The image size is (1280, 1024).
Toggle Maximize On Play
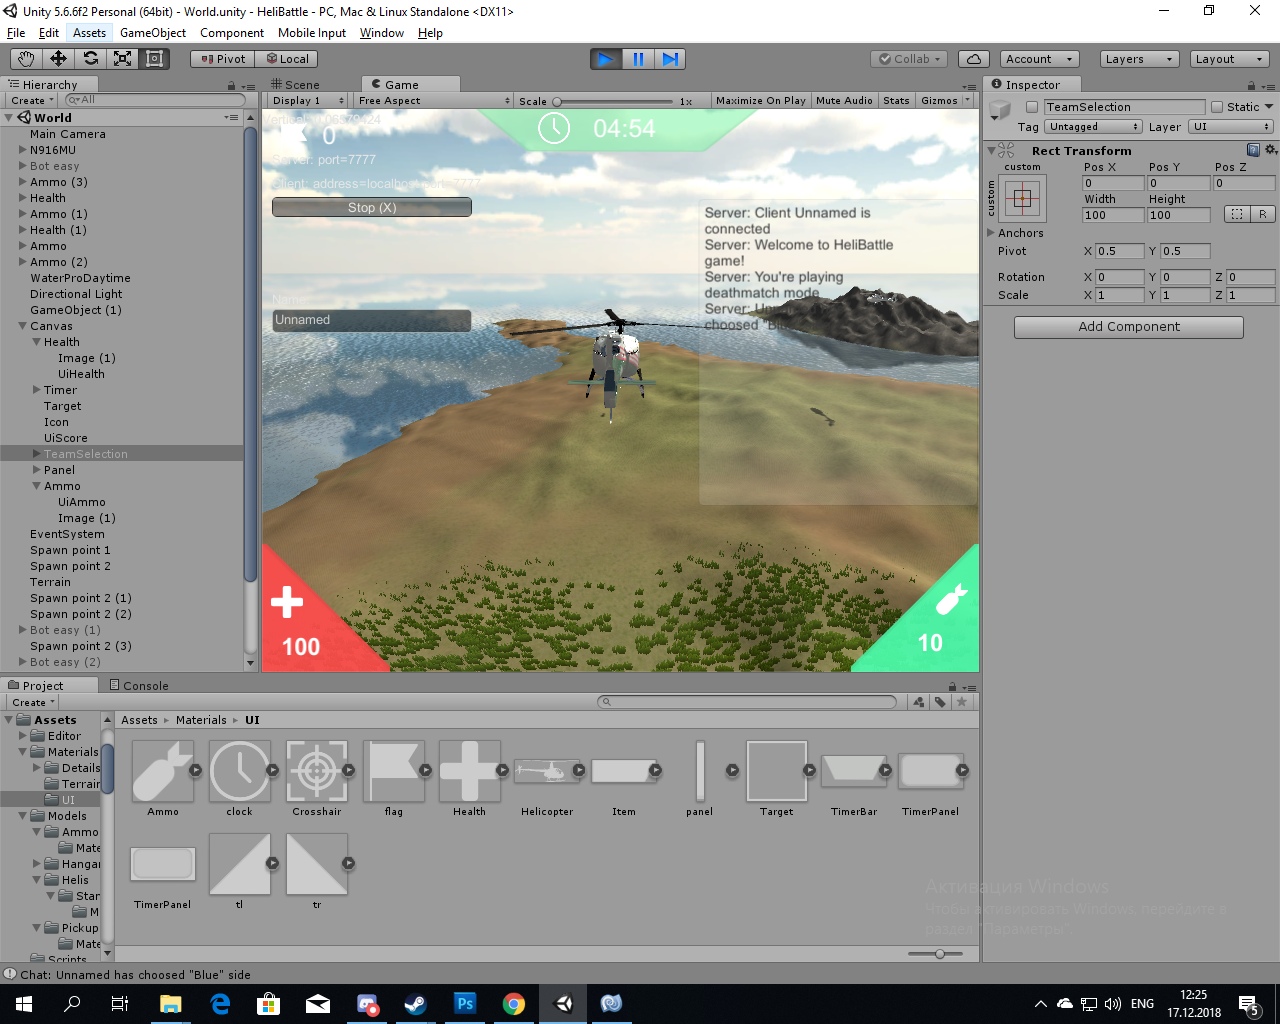pyautogui.click(x=760, y=101)
